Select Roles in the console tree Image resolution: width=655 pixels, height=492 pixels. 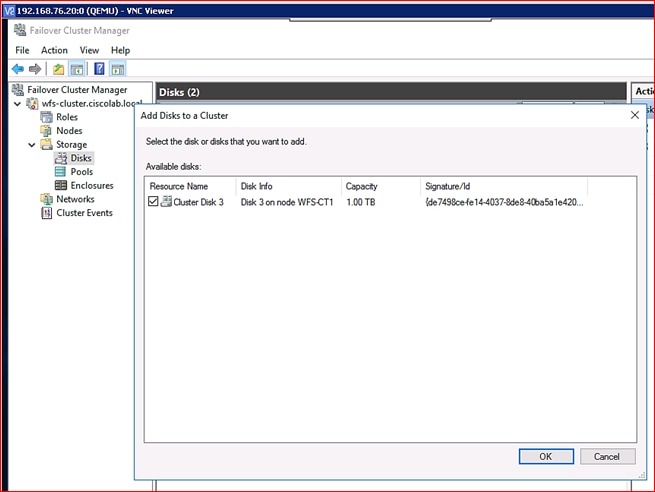pyautogui.click(x=67, y=117)
